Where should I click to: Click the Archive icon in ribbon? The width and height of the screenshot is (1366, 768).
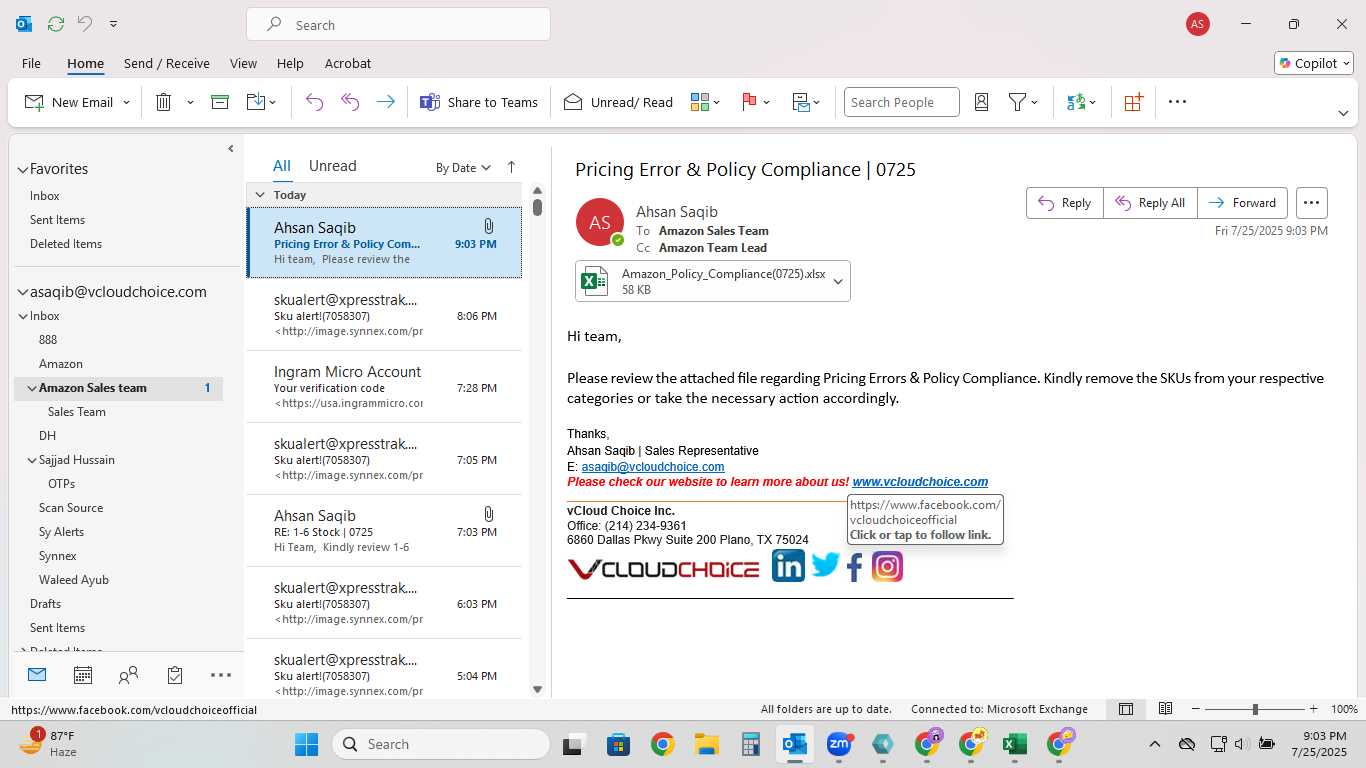(x=220, y=102)
